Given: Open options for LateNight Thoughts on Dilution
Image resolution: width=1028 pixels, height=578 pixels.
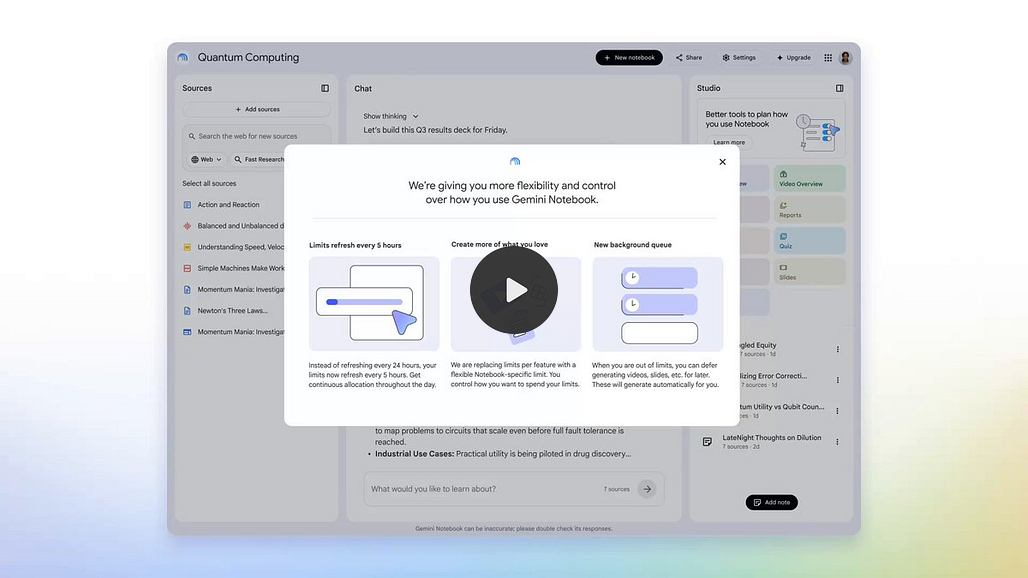Looking at the screenshot, I should coord(837,442).
